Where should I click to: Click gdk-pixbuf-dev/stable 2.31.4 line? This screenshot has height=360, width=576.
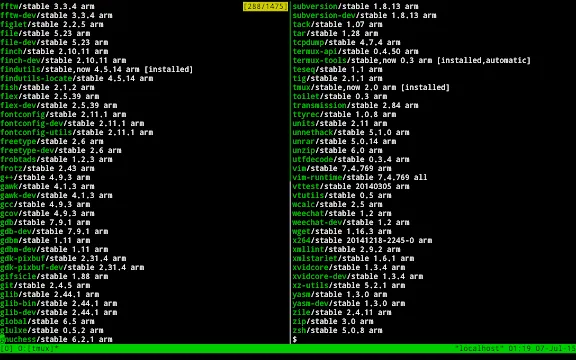(72, 267)
